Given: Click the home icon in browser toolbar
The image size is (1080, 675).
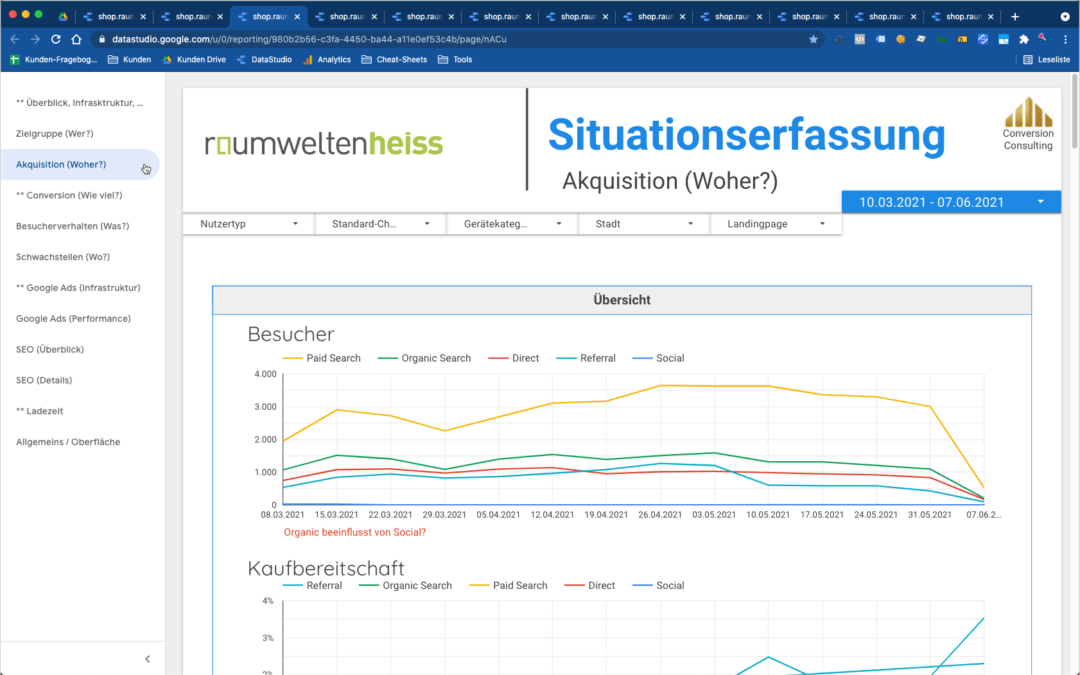Looking at the screenshot, I should [x=76, y=39].
